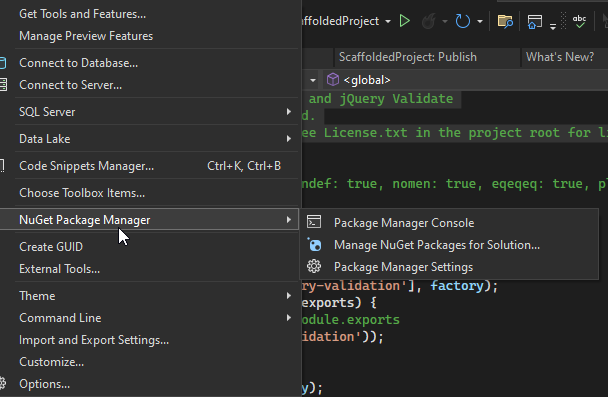Screen dimensions: 608x397
Task: Click the Connect to Server icon
Action: 3,85
